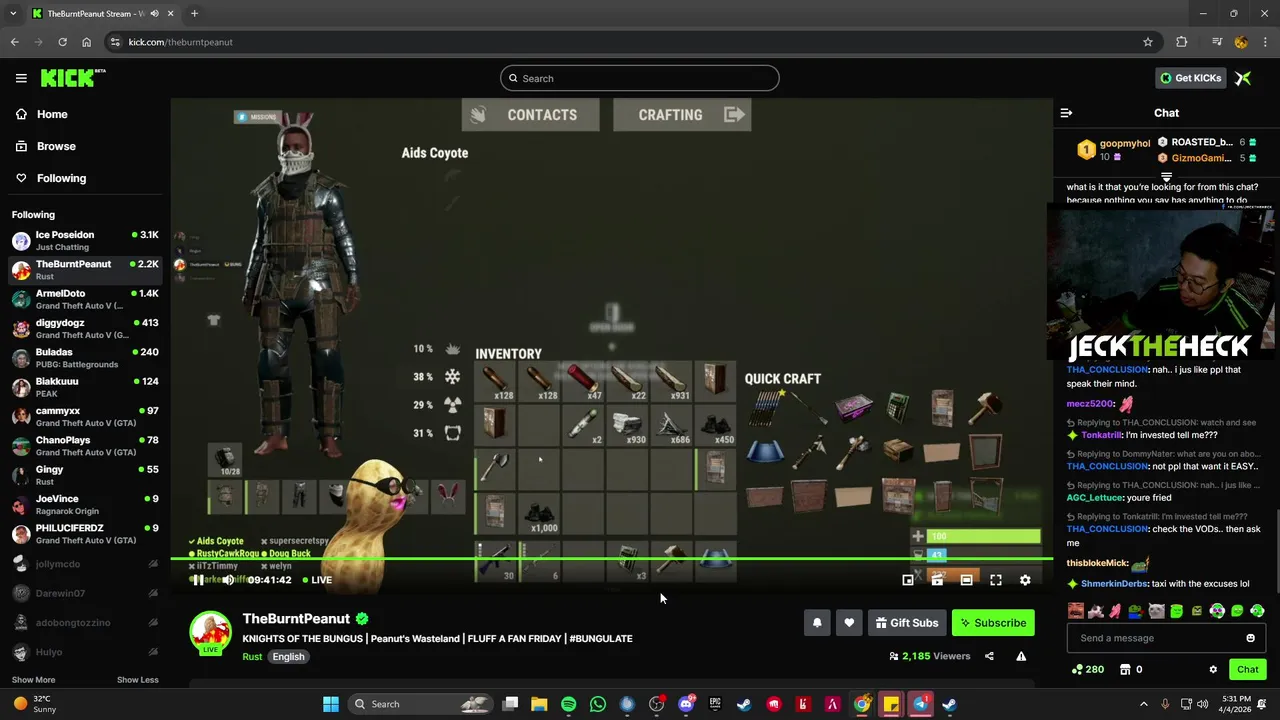Open the Kick profile avatar menu

pyautogui.click(x=1243, y=78)
